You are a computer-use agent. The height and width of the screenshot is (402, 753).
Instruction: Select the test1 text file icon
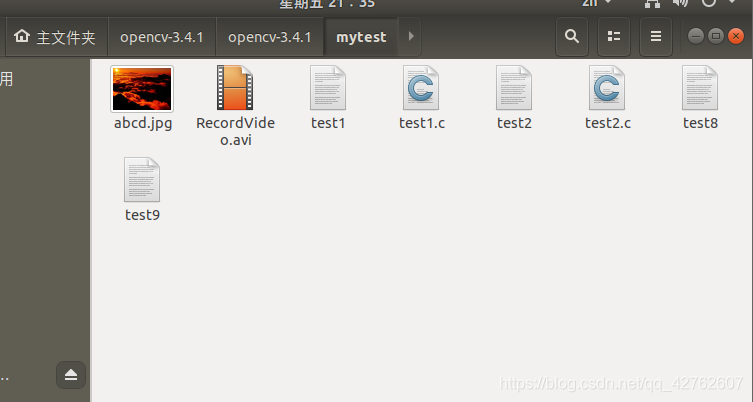tap(328, 87)
